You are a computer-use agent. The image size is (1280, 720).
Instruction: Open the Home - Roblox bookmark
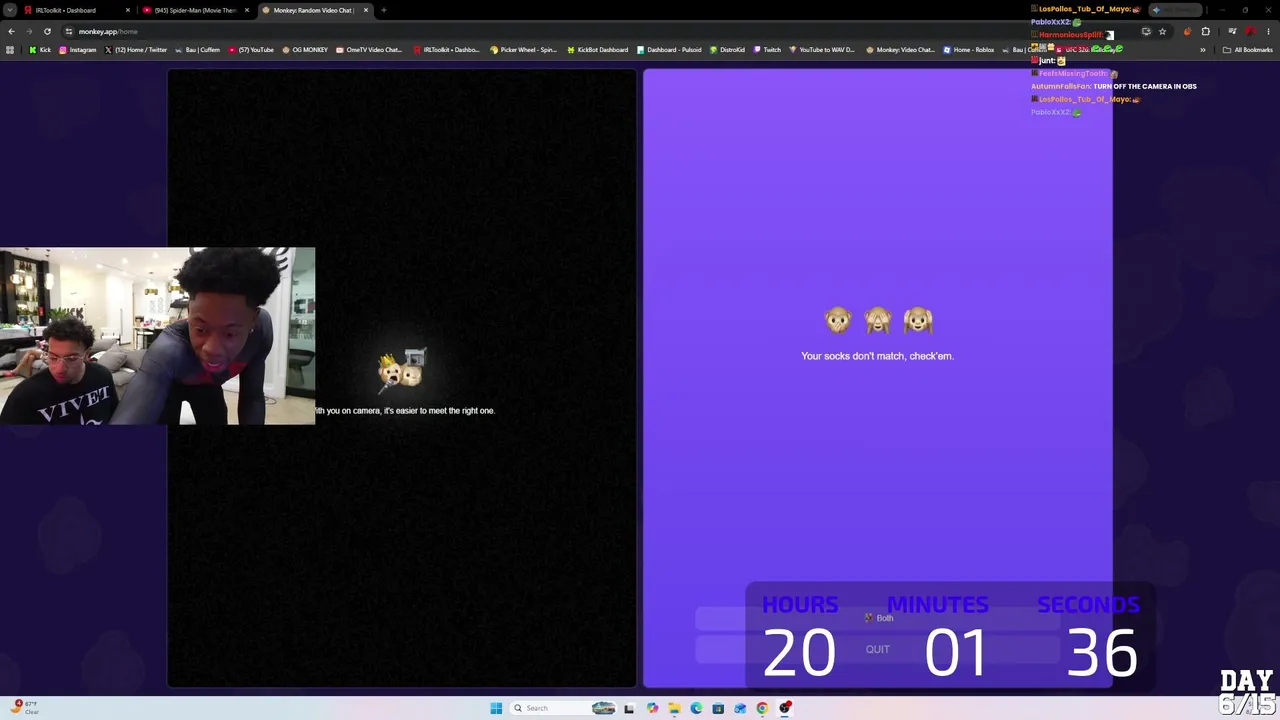[969, 50]
